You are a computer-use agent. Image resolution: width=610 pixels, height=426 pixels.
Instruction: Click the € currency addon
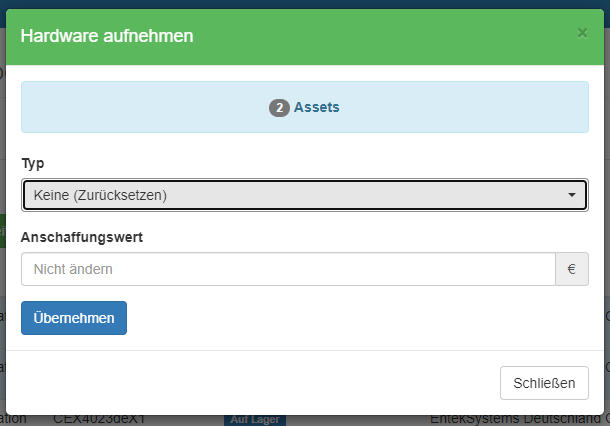(572, 269)
